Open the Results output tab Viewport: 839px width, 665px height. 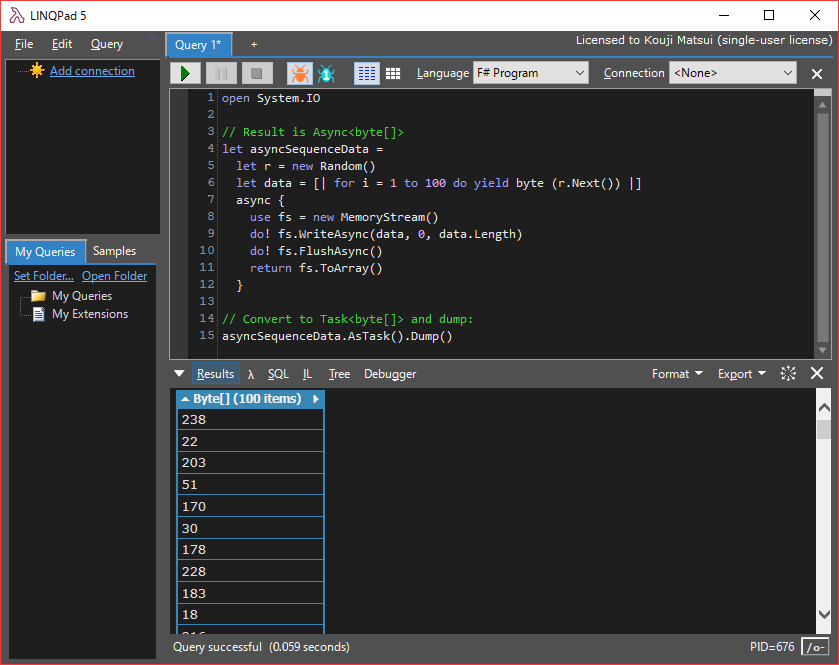216,374
